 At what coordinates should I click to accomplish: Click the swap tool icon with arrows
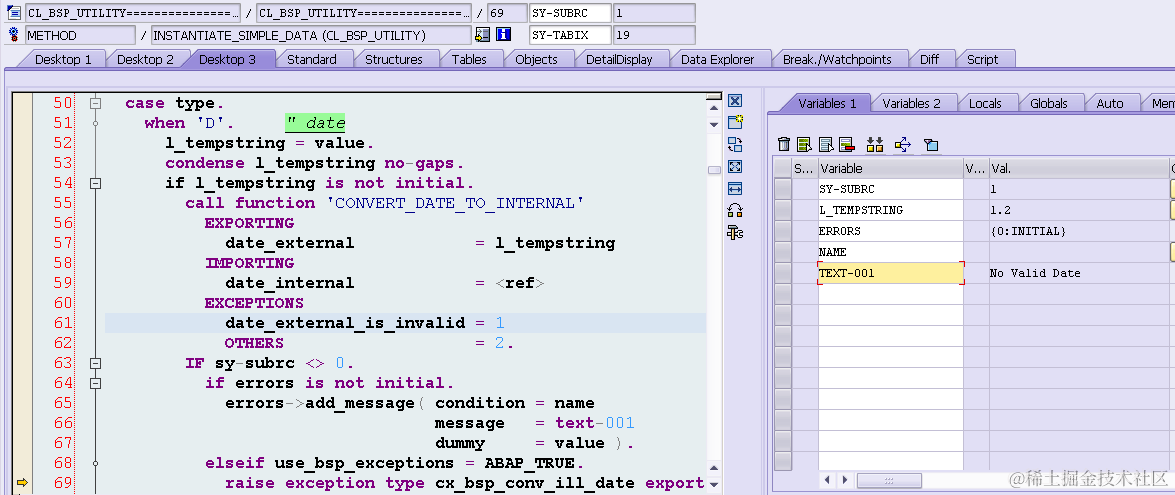pyautogui.click(x=735, y=145)
